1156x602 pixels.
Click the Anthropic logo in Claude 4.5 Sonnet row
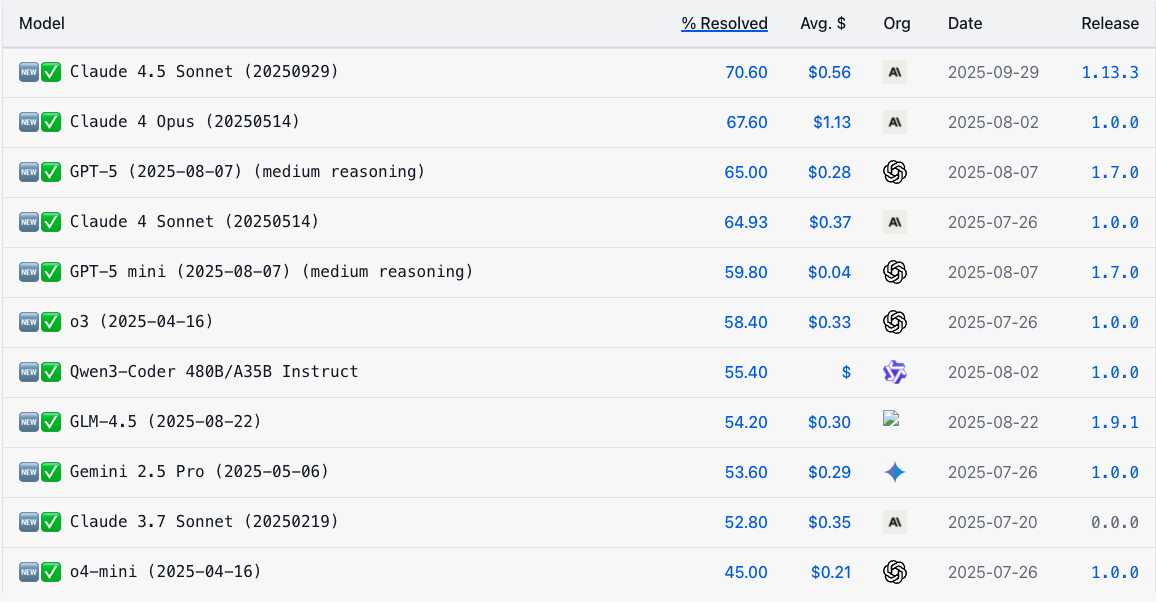pos(895,72)
